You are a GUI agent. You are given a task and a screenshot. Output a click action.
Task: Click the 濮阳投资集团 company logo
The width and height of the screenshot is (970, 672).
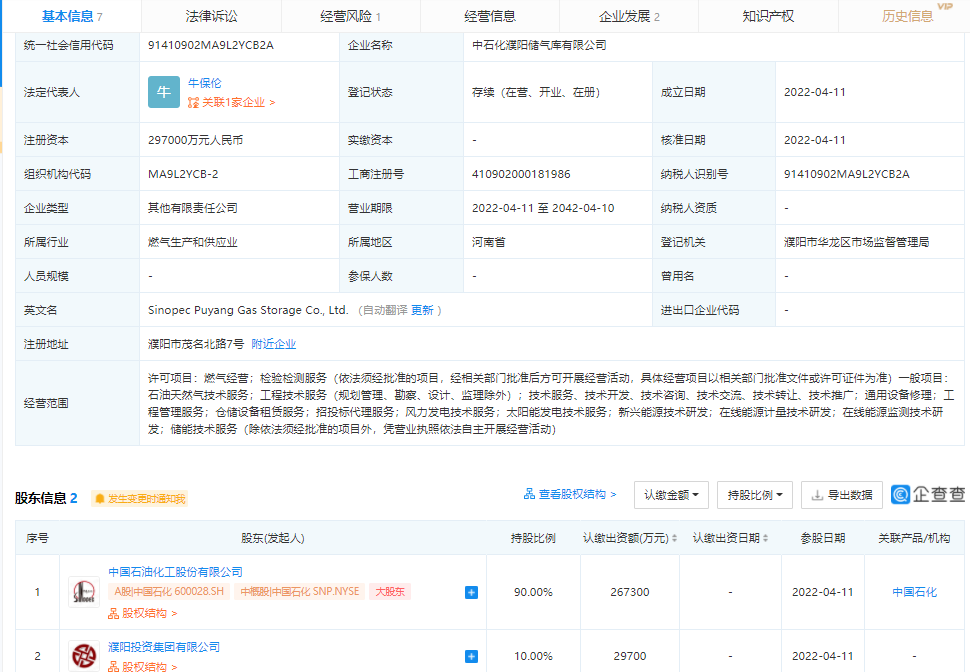[x=84, y=656]
